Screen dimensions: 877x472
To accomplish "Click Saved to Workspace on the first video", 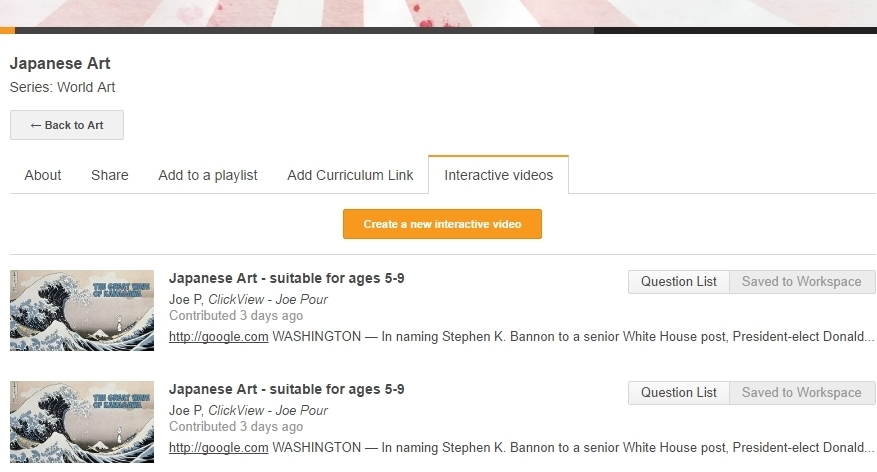I will pos(801,282).
